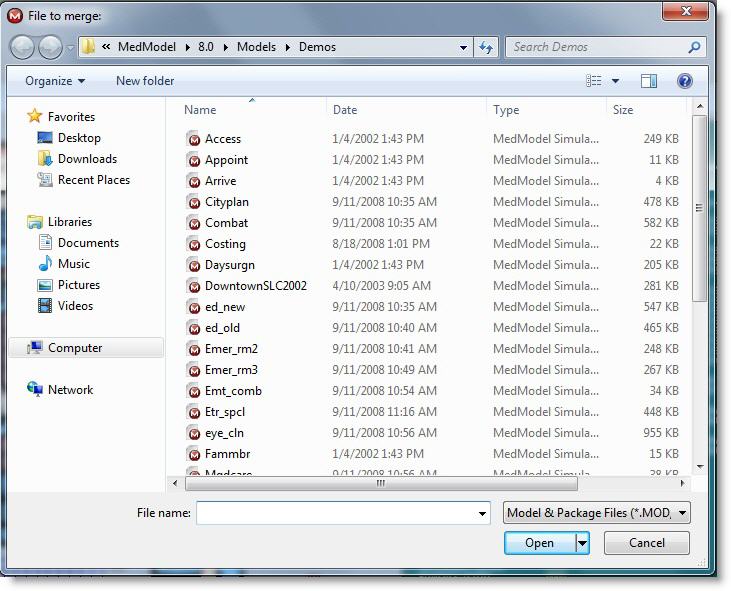The width and height of the screenshot is (731, 591).
Task: Click the Access file icon
Action: [193, 139]
